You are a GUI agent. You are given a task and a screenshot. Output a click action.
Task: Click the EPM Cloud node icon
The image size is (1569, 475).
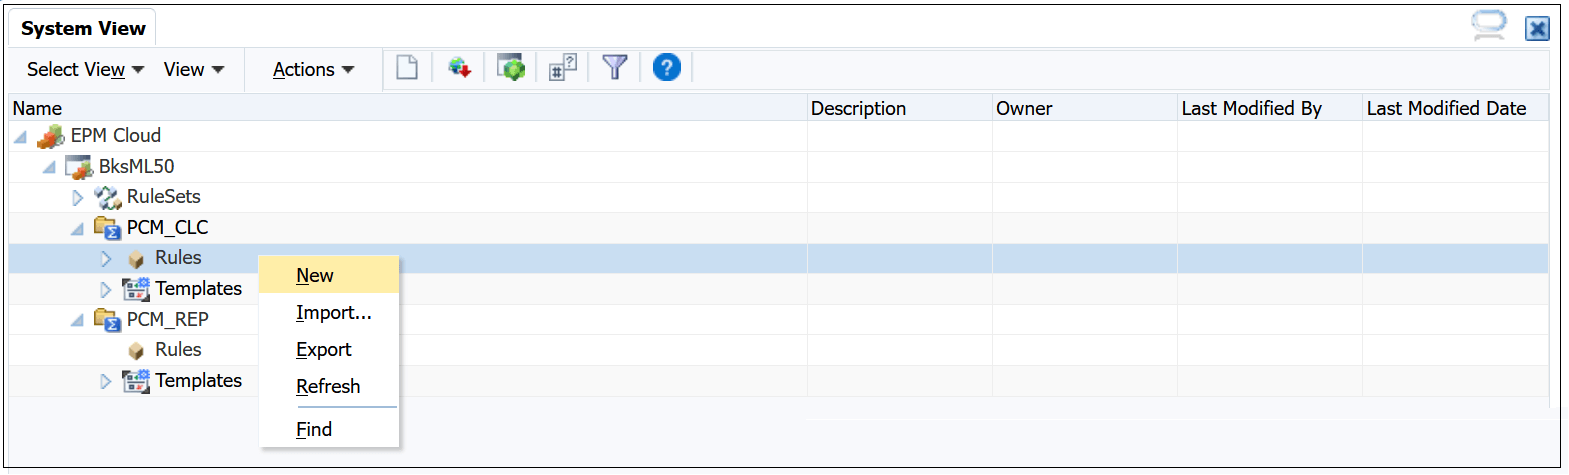50,136
